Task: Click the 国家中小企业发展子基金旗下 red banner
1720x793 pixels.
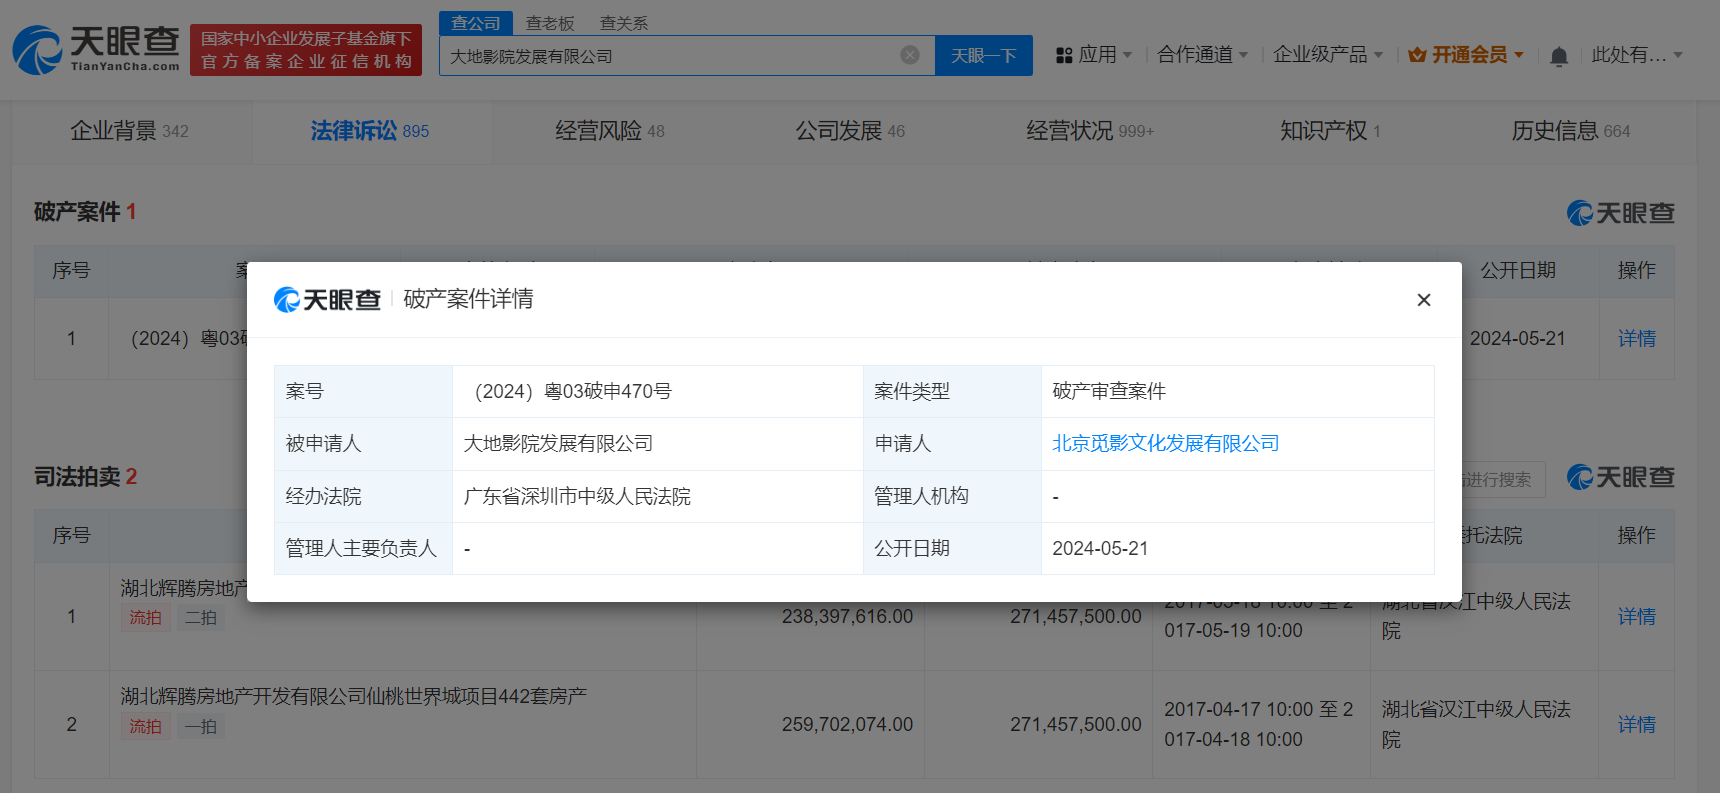Action: click(x=306, y=50)
